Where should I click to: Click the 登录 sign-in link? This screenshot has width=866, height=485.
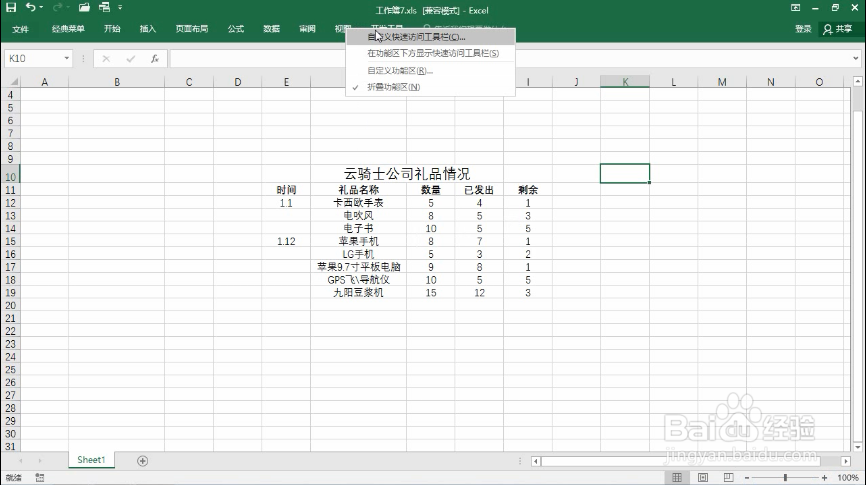(x=803, y=29)
